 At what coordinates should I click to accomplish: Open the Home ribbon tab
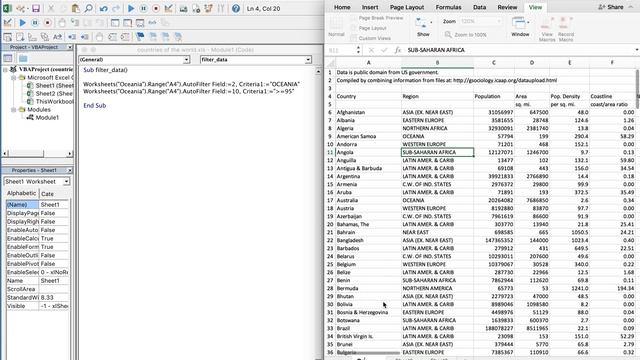(342, 7)
